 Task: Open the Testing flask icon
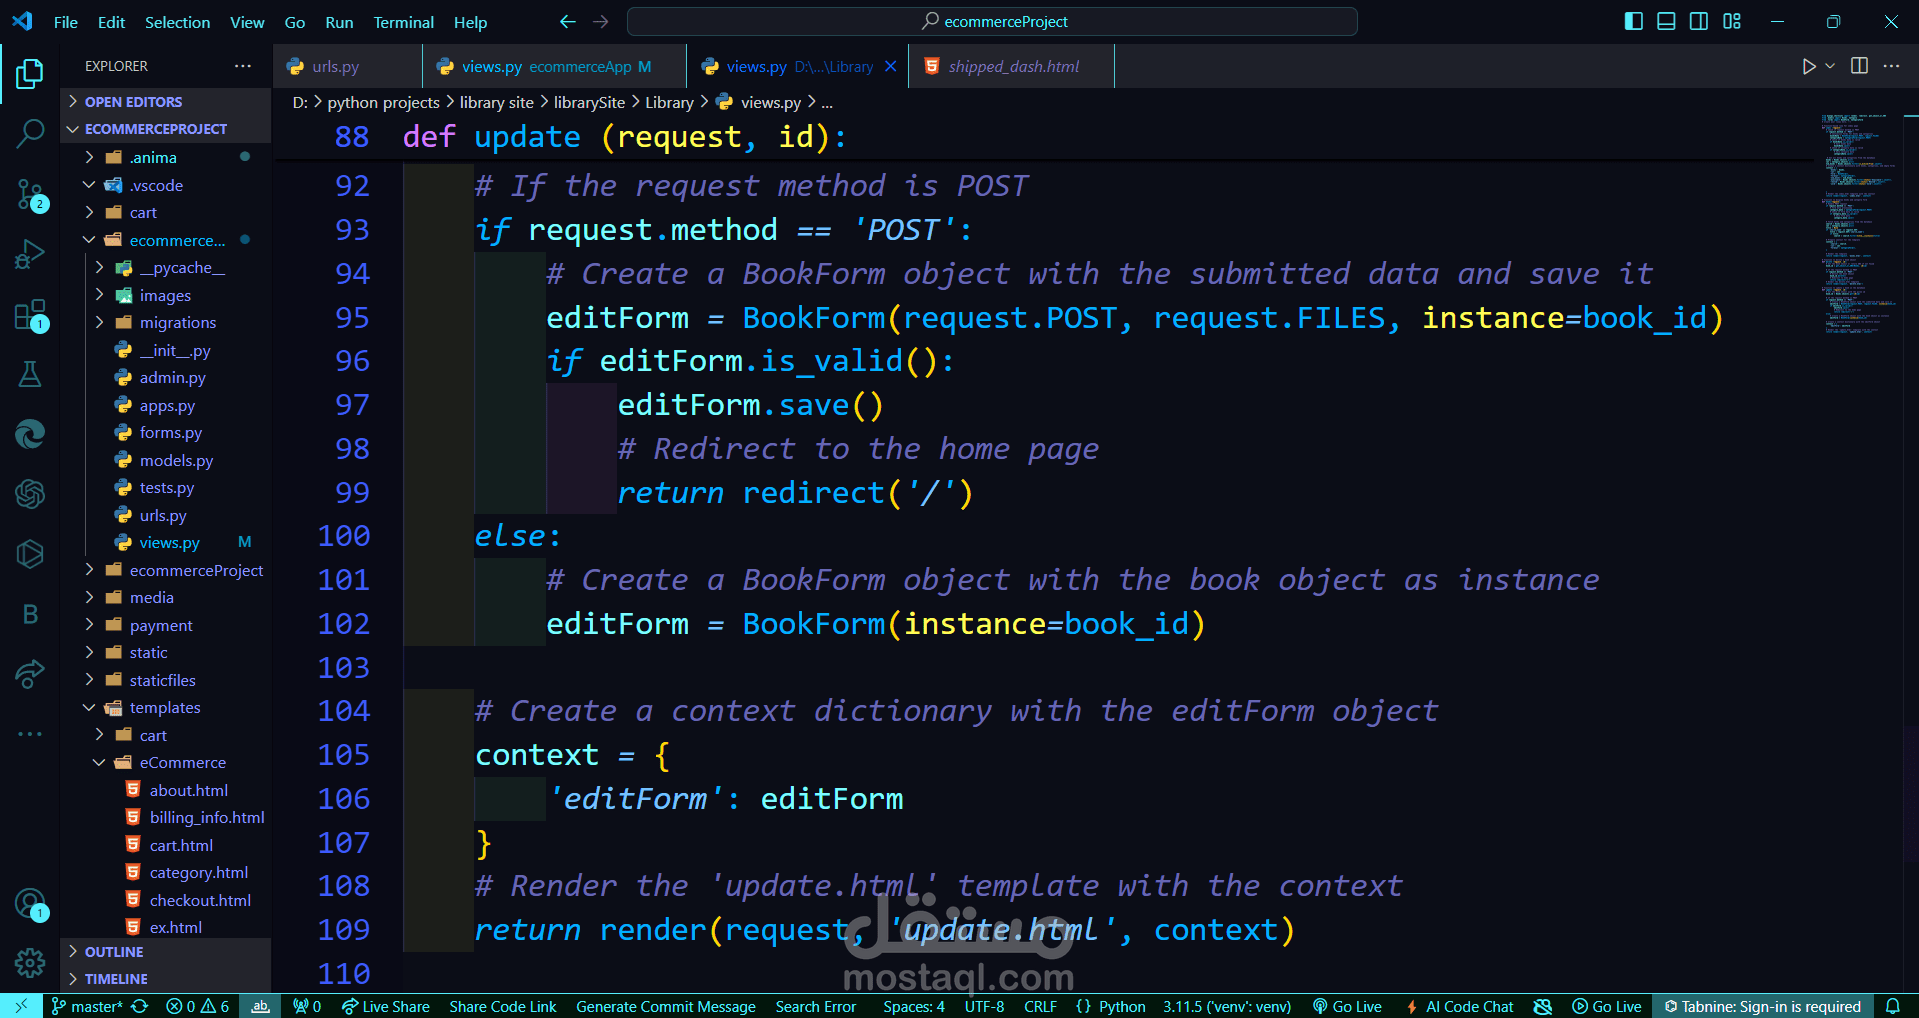tap(30, 375)
